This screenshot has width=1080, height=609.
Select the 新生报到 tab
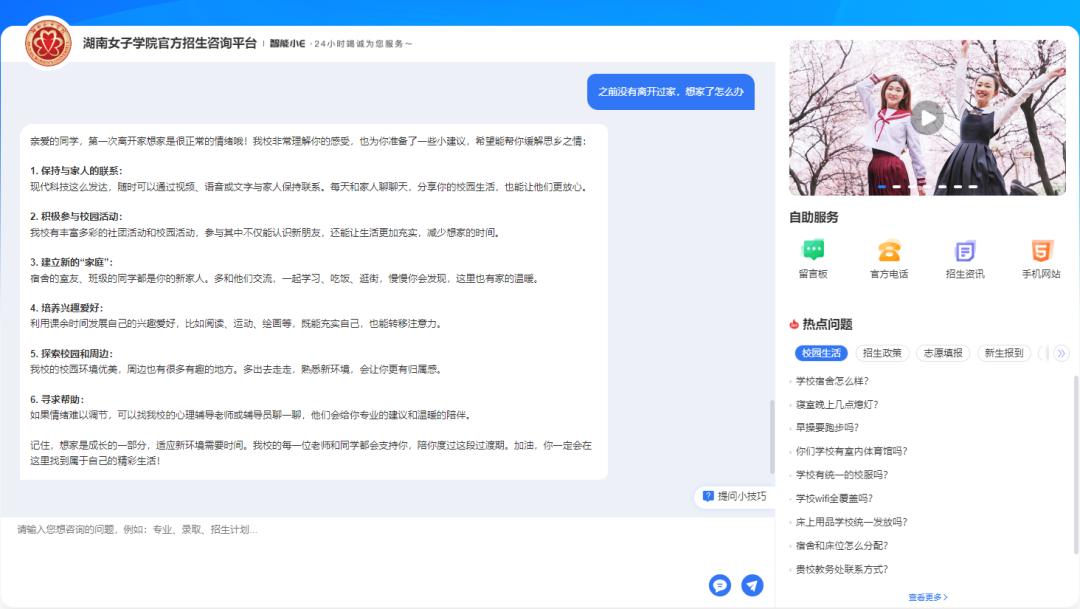[x=1004, y=353]
